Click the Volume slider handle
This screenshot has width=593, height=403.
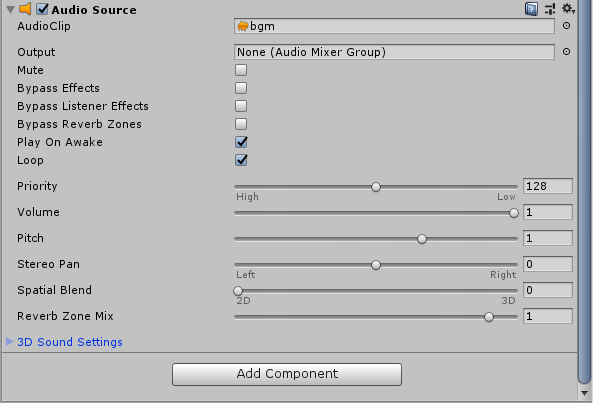[514, 213]
